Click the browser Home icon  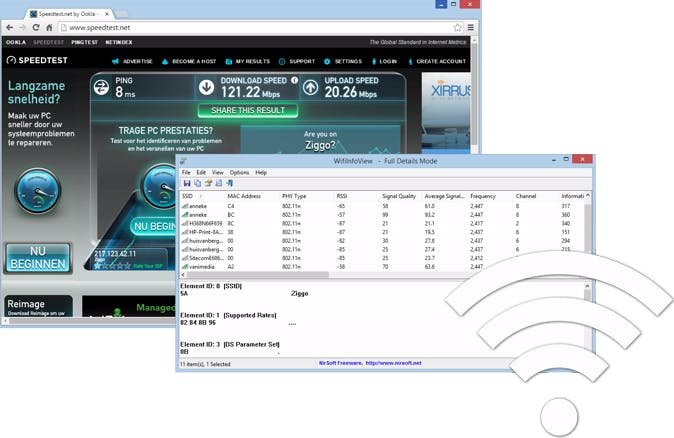click(49, 28)
